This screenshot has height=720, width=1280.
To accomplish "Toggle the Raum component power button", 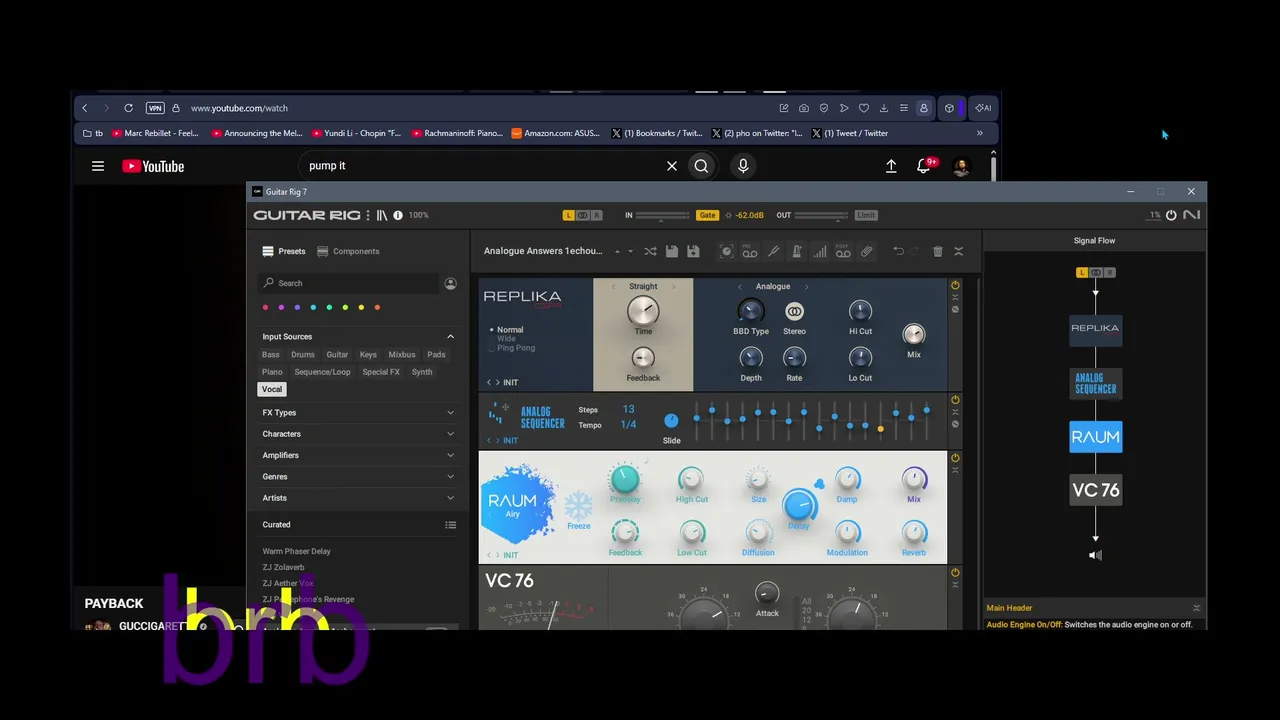I will coord(955,458).
